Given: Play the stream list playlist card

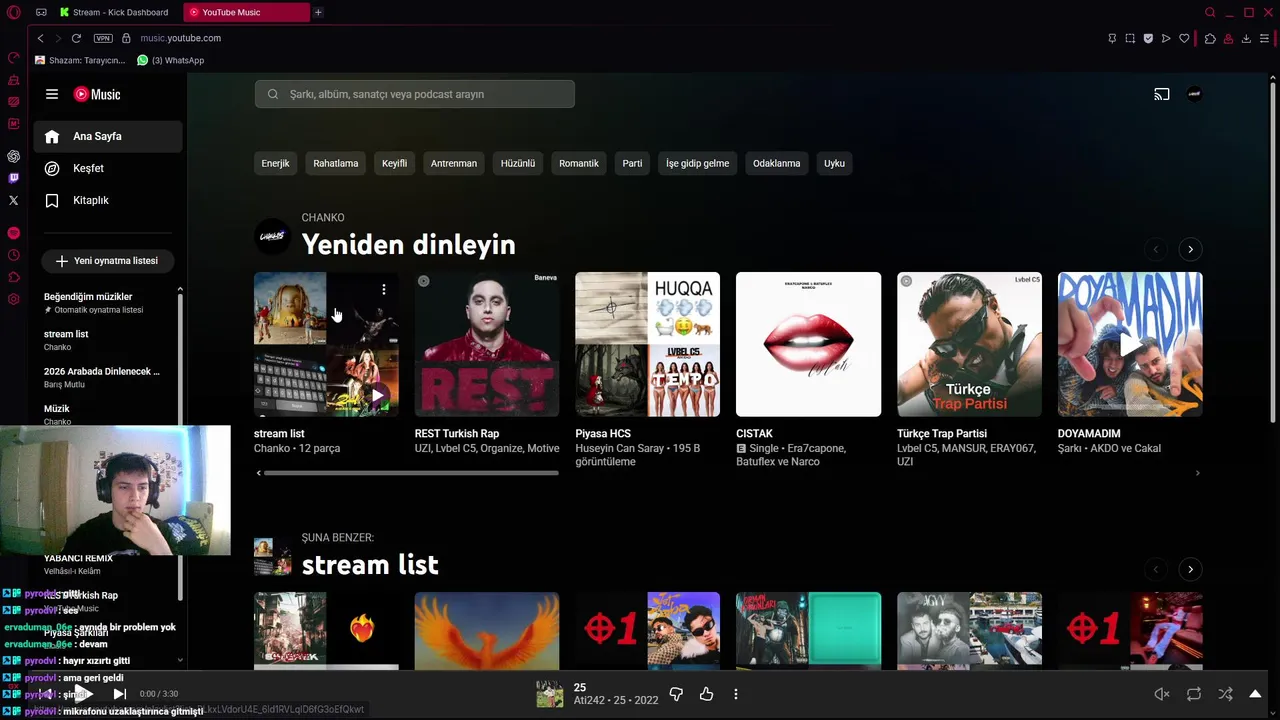Looking at the screenshot, I should click(377, 395).
